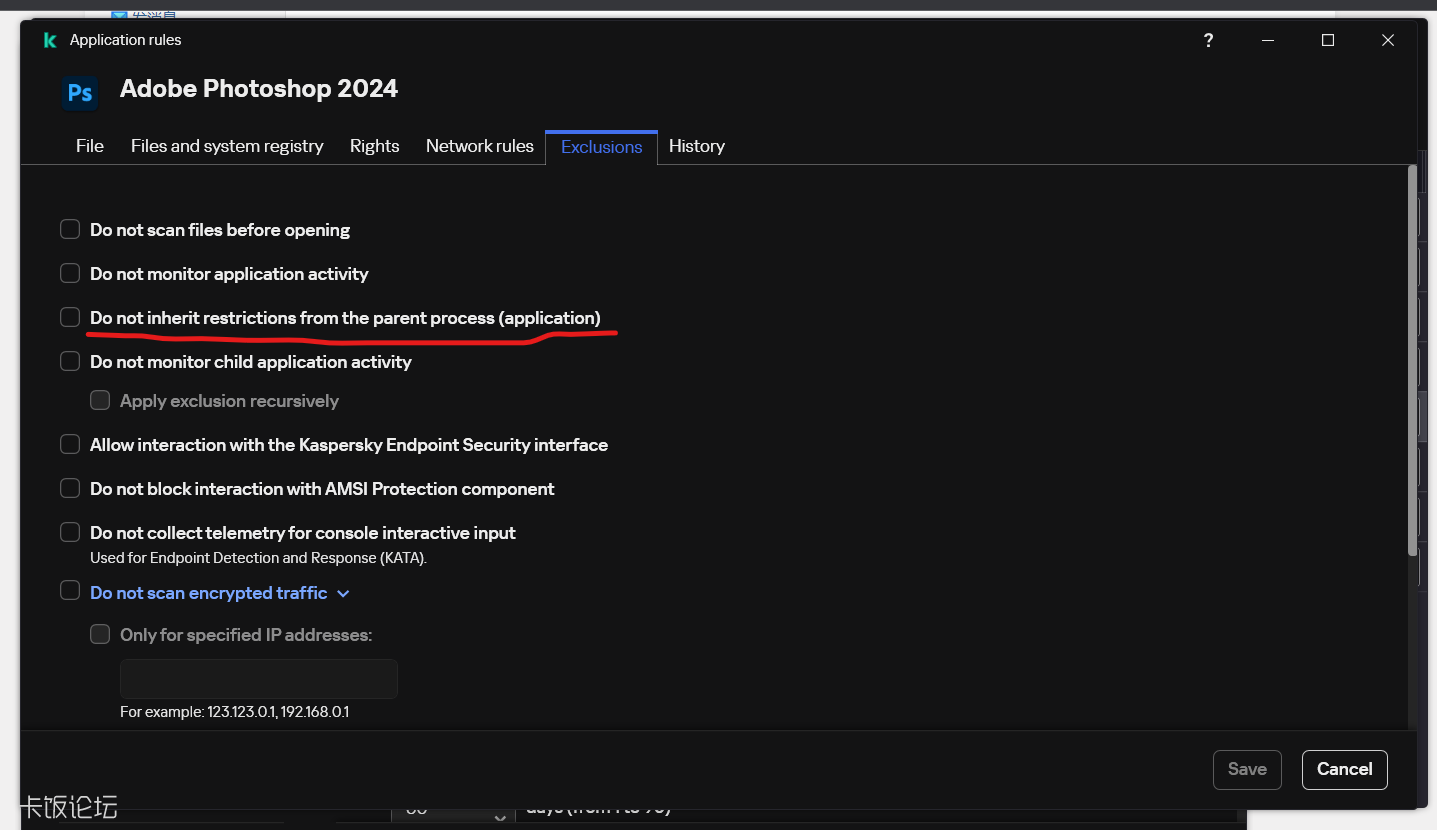The height and width of the screenshot is (830, 1437).
Task: Toggle Do not monitor application activity checkbox
Action: coord(70,273)
